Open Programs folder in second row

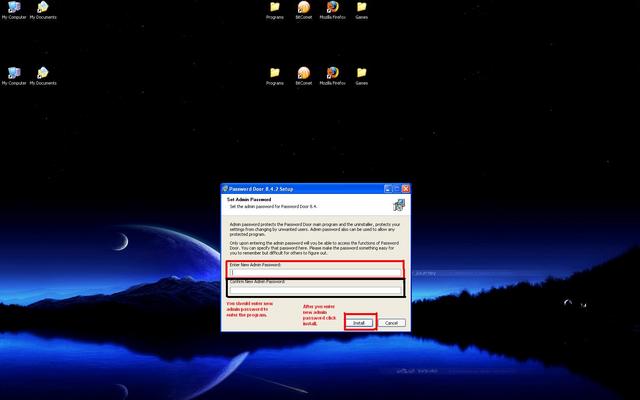click(275, 73)
